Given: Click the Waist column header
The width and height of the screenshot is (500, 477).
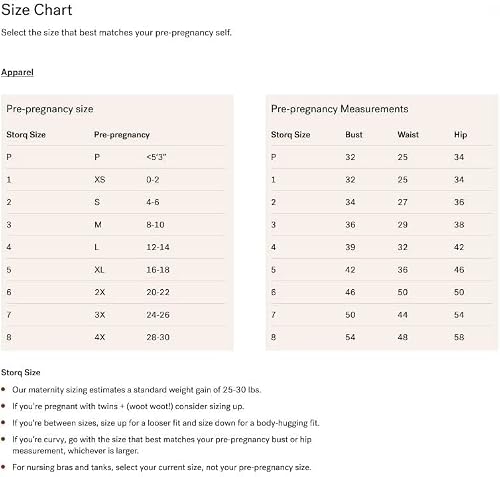Looking at the screenshot, I should pyautogui.click(x=408, y=135).
